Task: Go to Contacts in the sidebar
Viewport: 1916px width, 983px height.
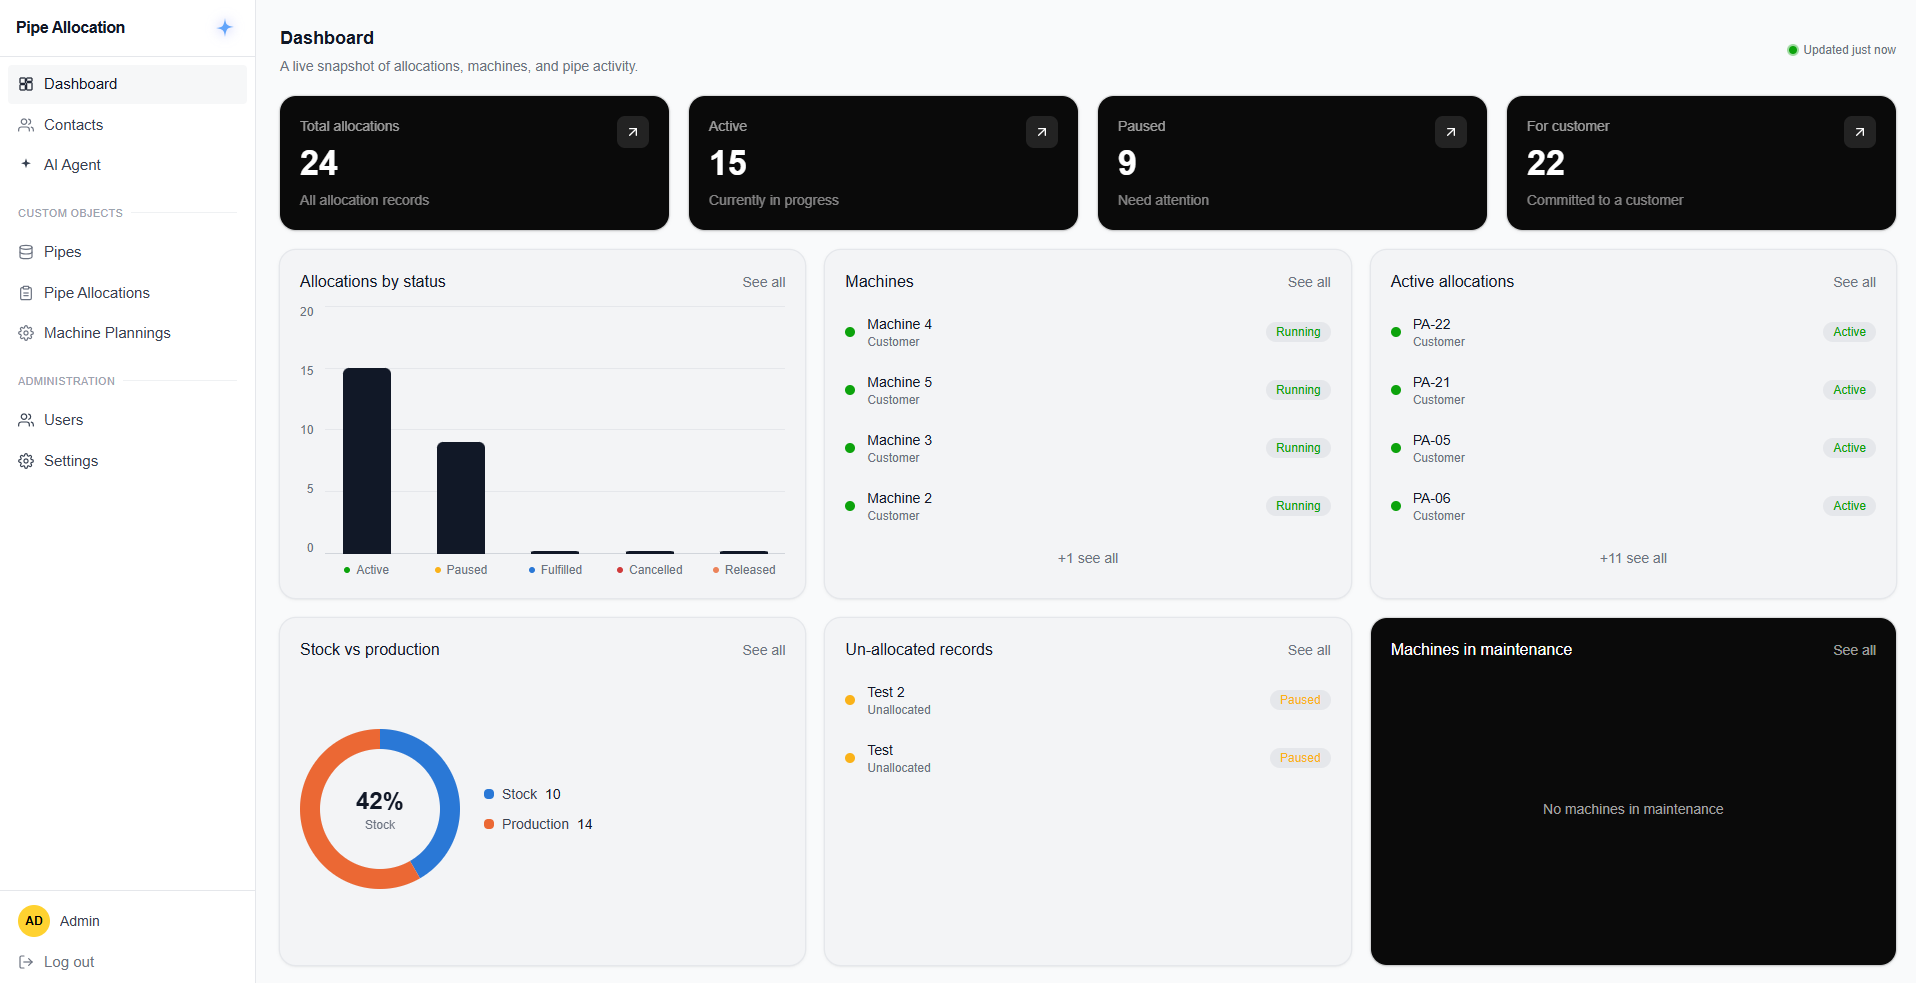Action: (127, 125)
